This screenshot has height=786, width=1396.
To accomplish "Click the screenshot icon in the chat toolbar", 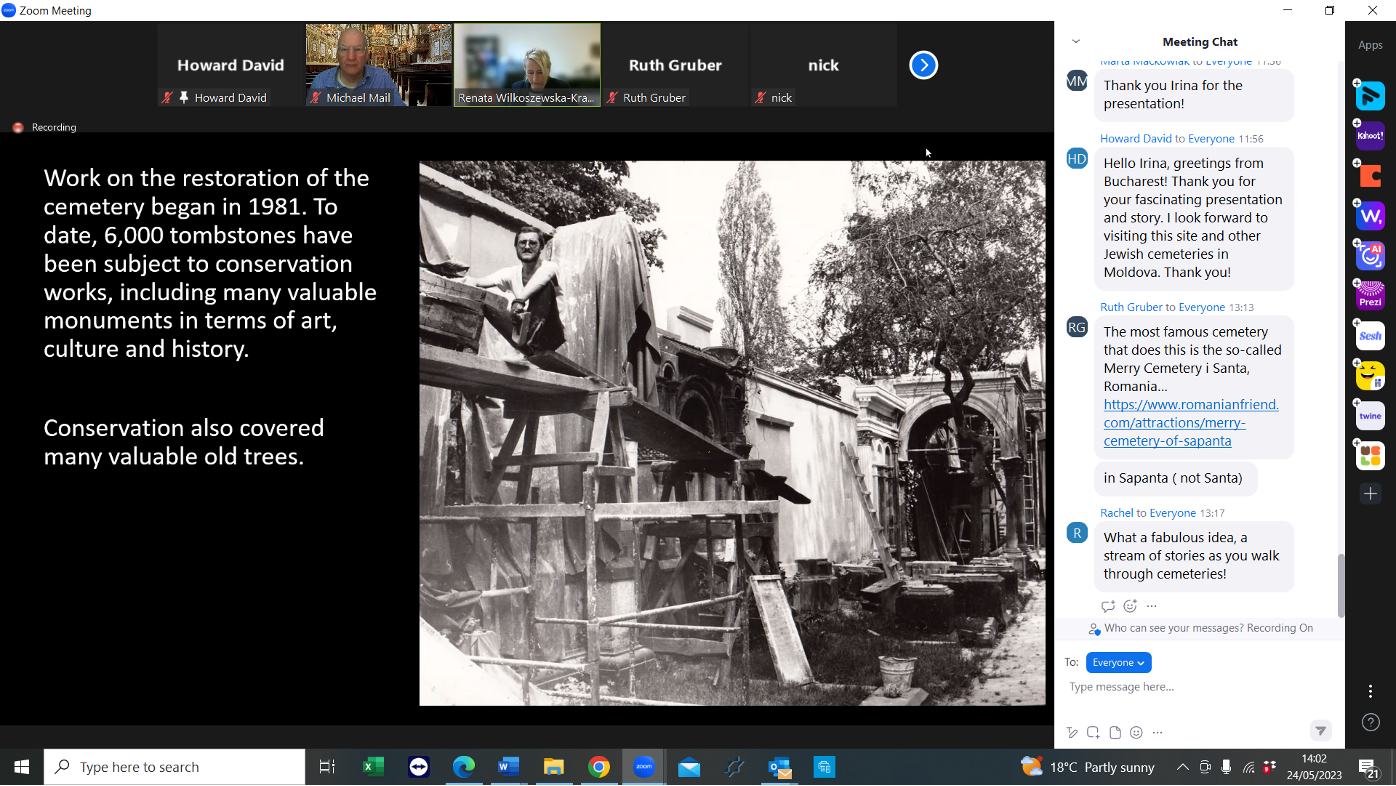I will pyautogui.click(x=1093, y=732).
